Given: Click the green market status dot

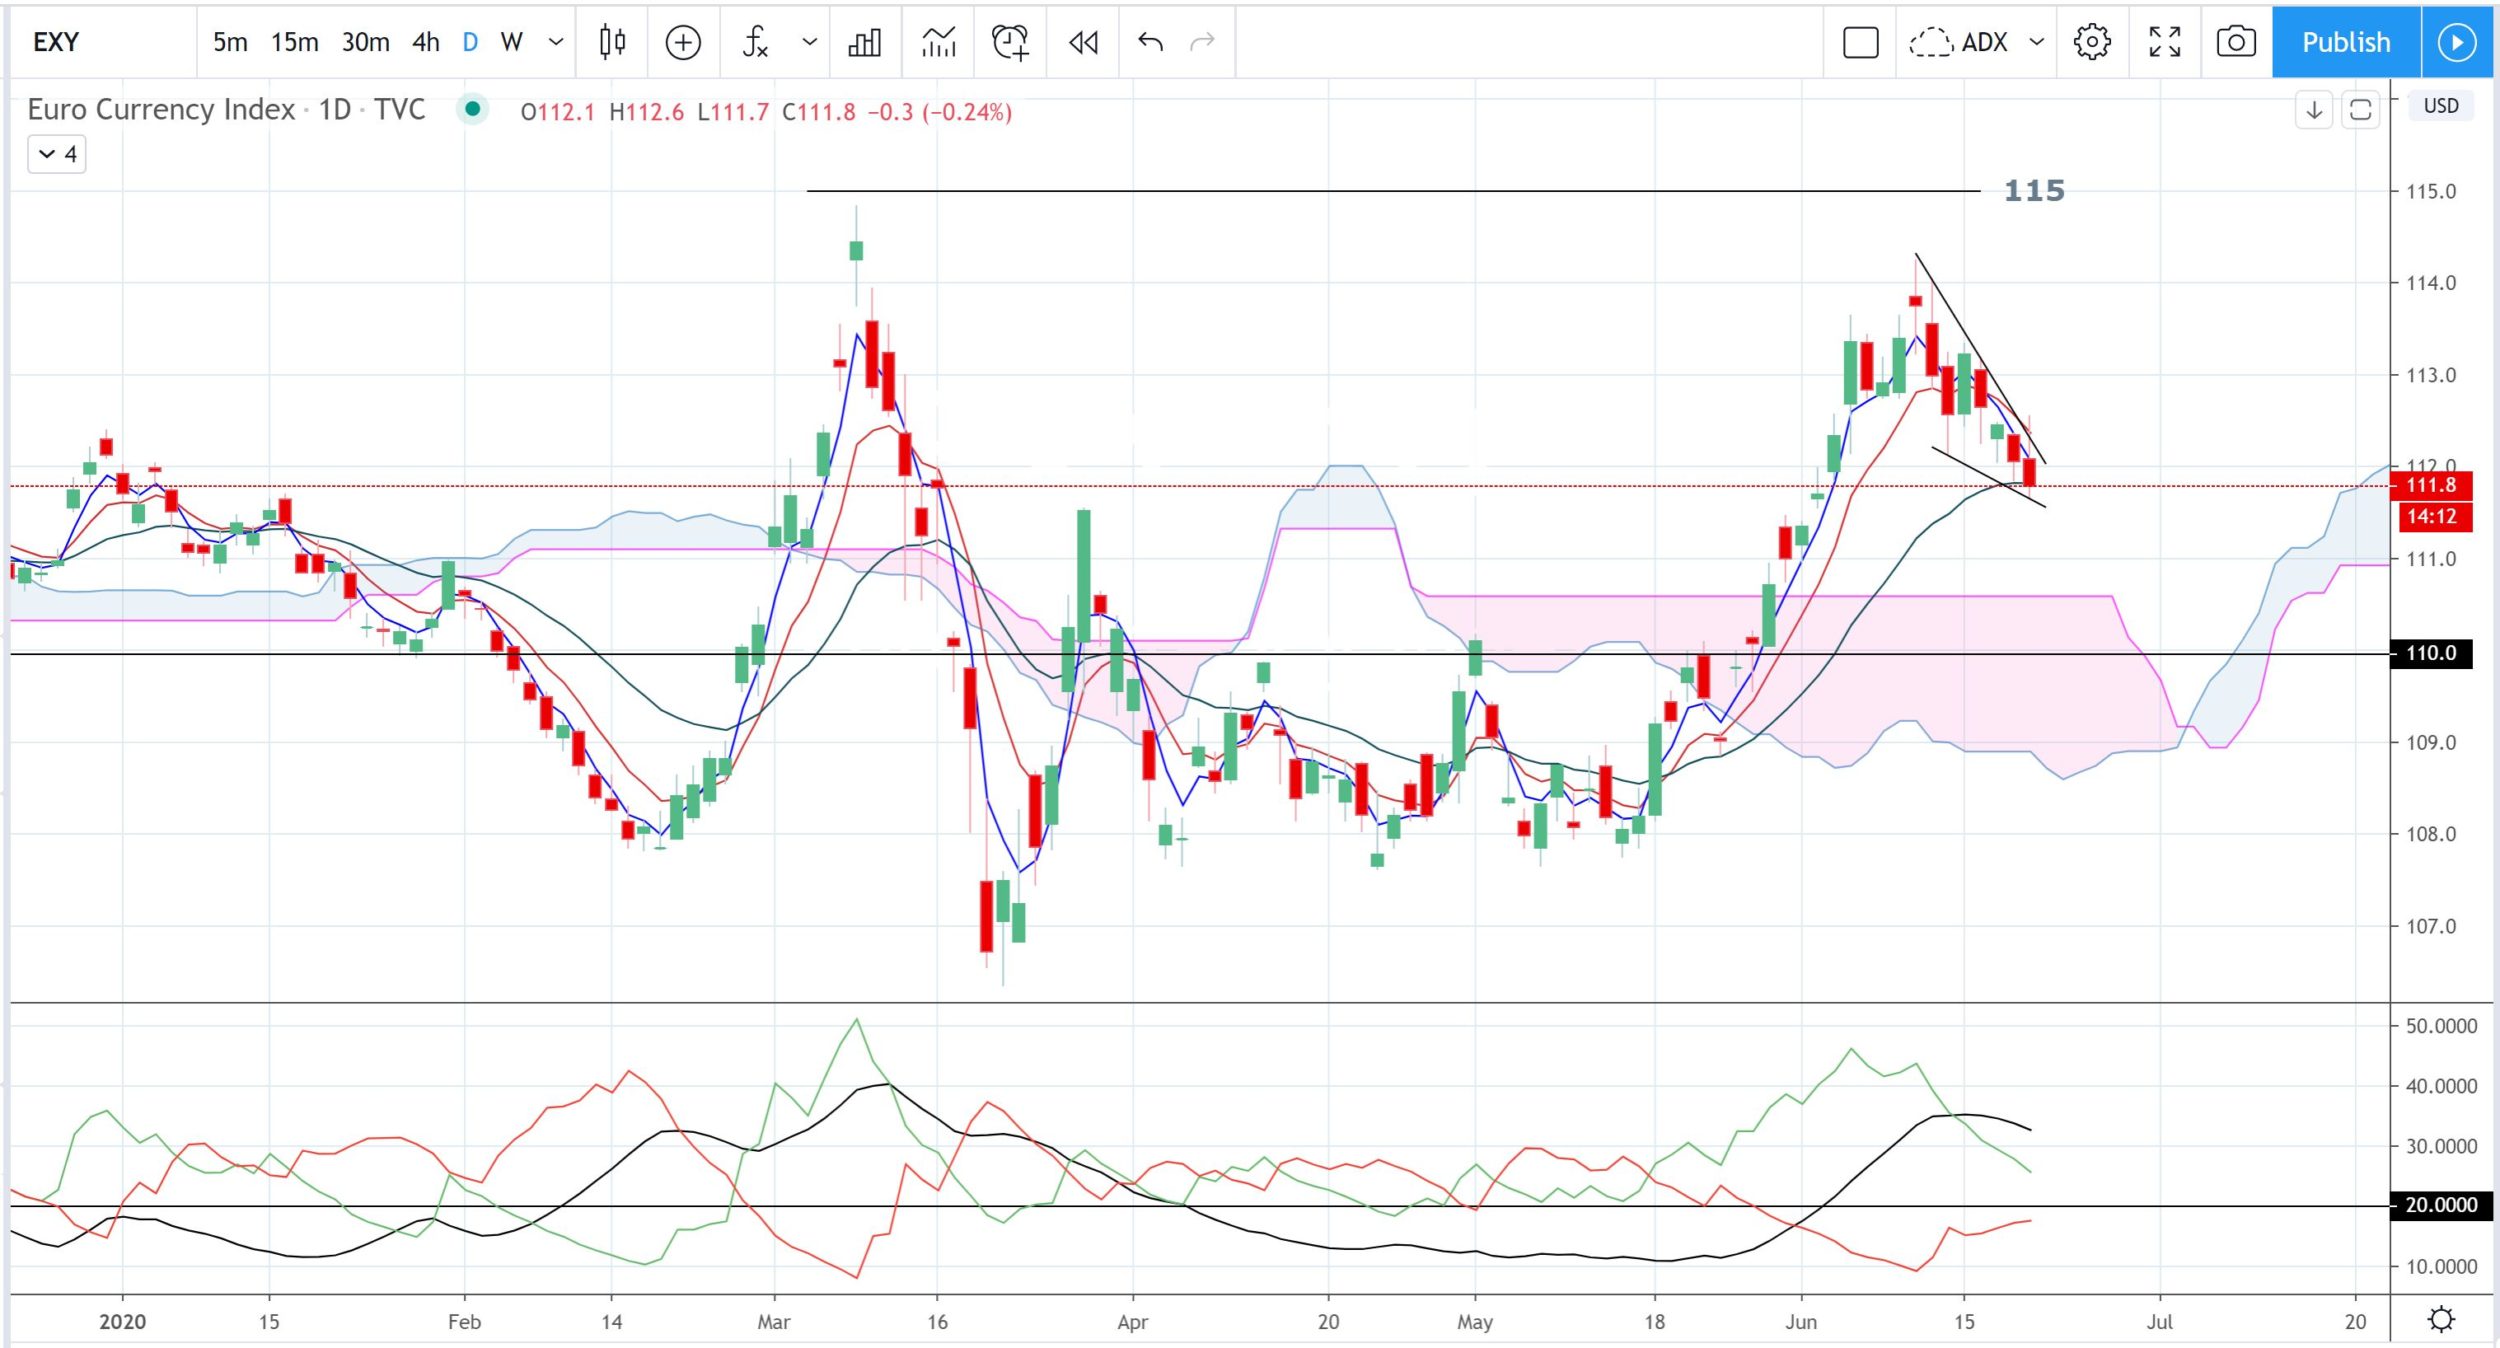Looking at the screenshot, I should pos(472,108).
